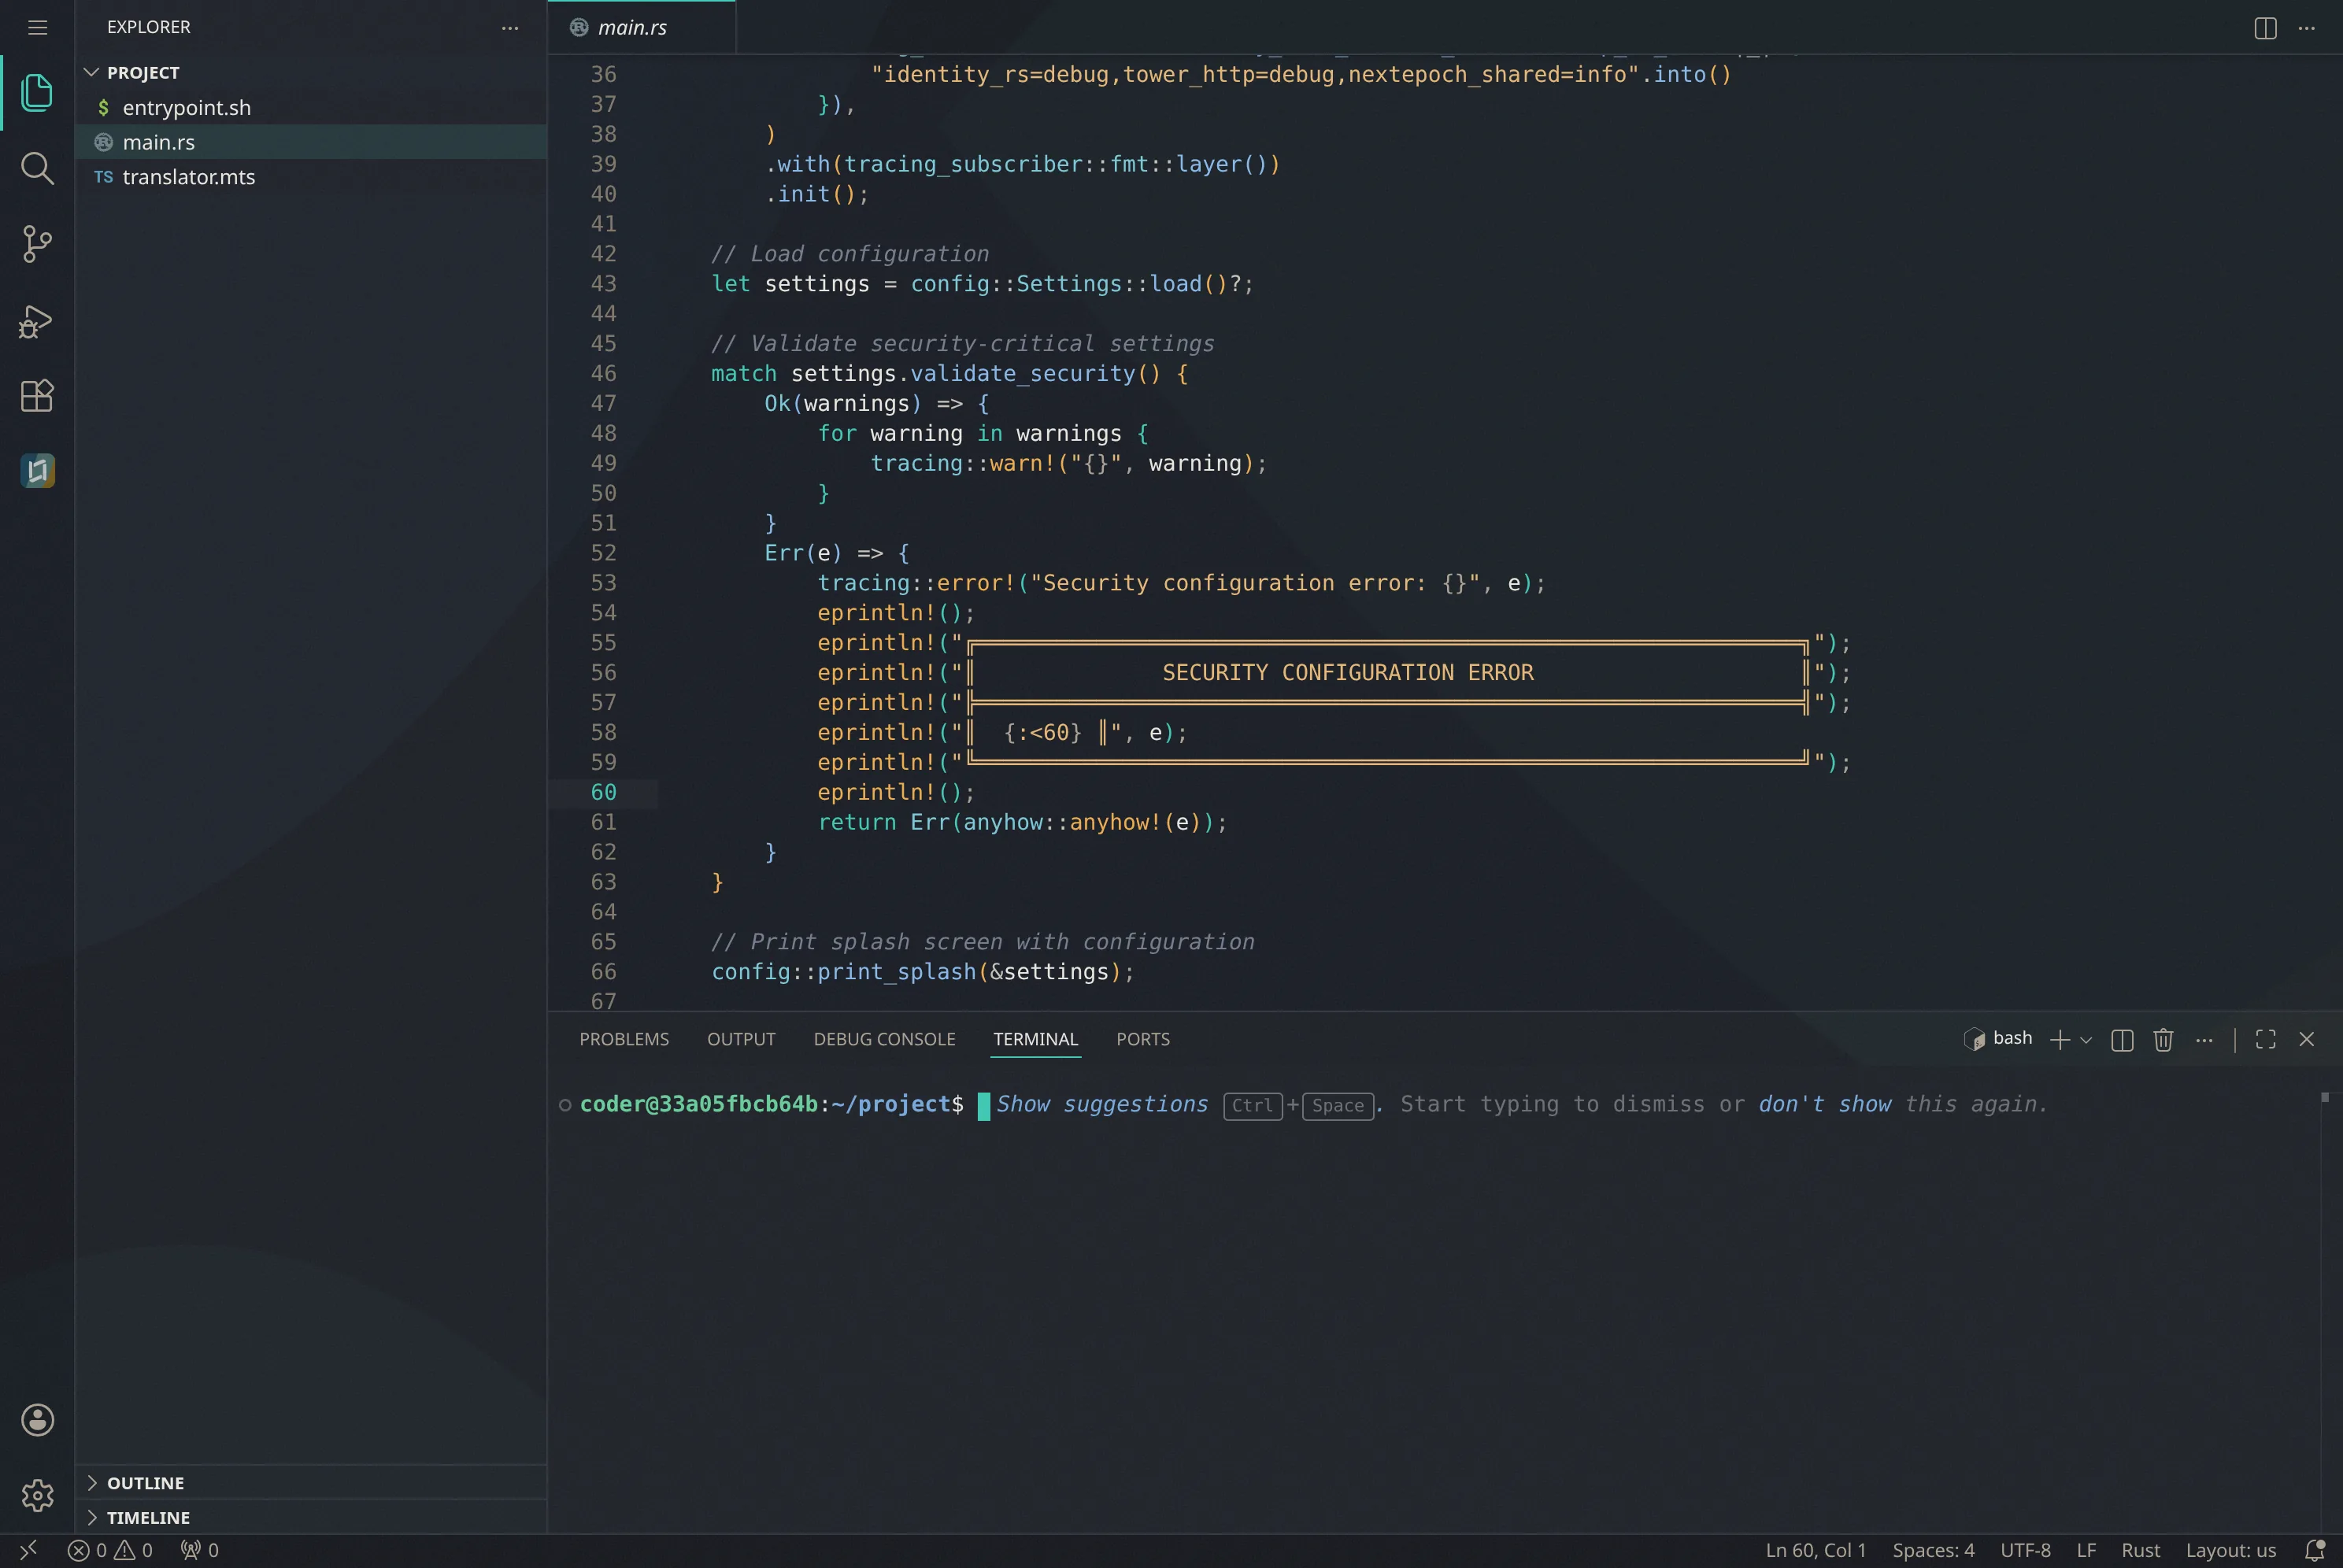Open the Search view

[37, 168]
